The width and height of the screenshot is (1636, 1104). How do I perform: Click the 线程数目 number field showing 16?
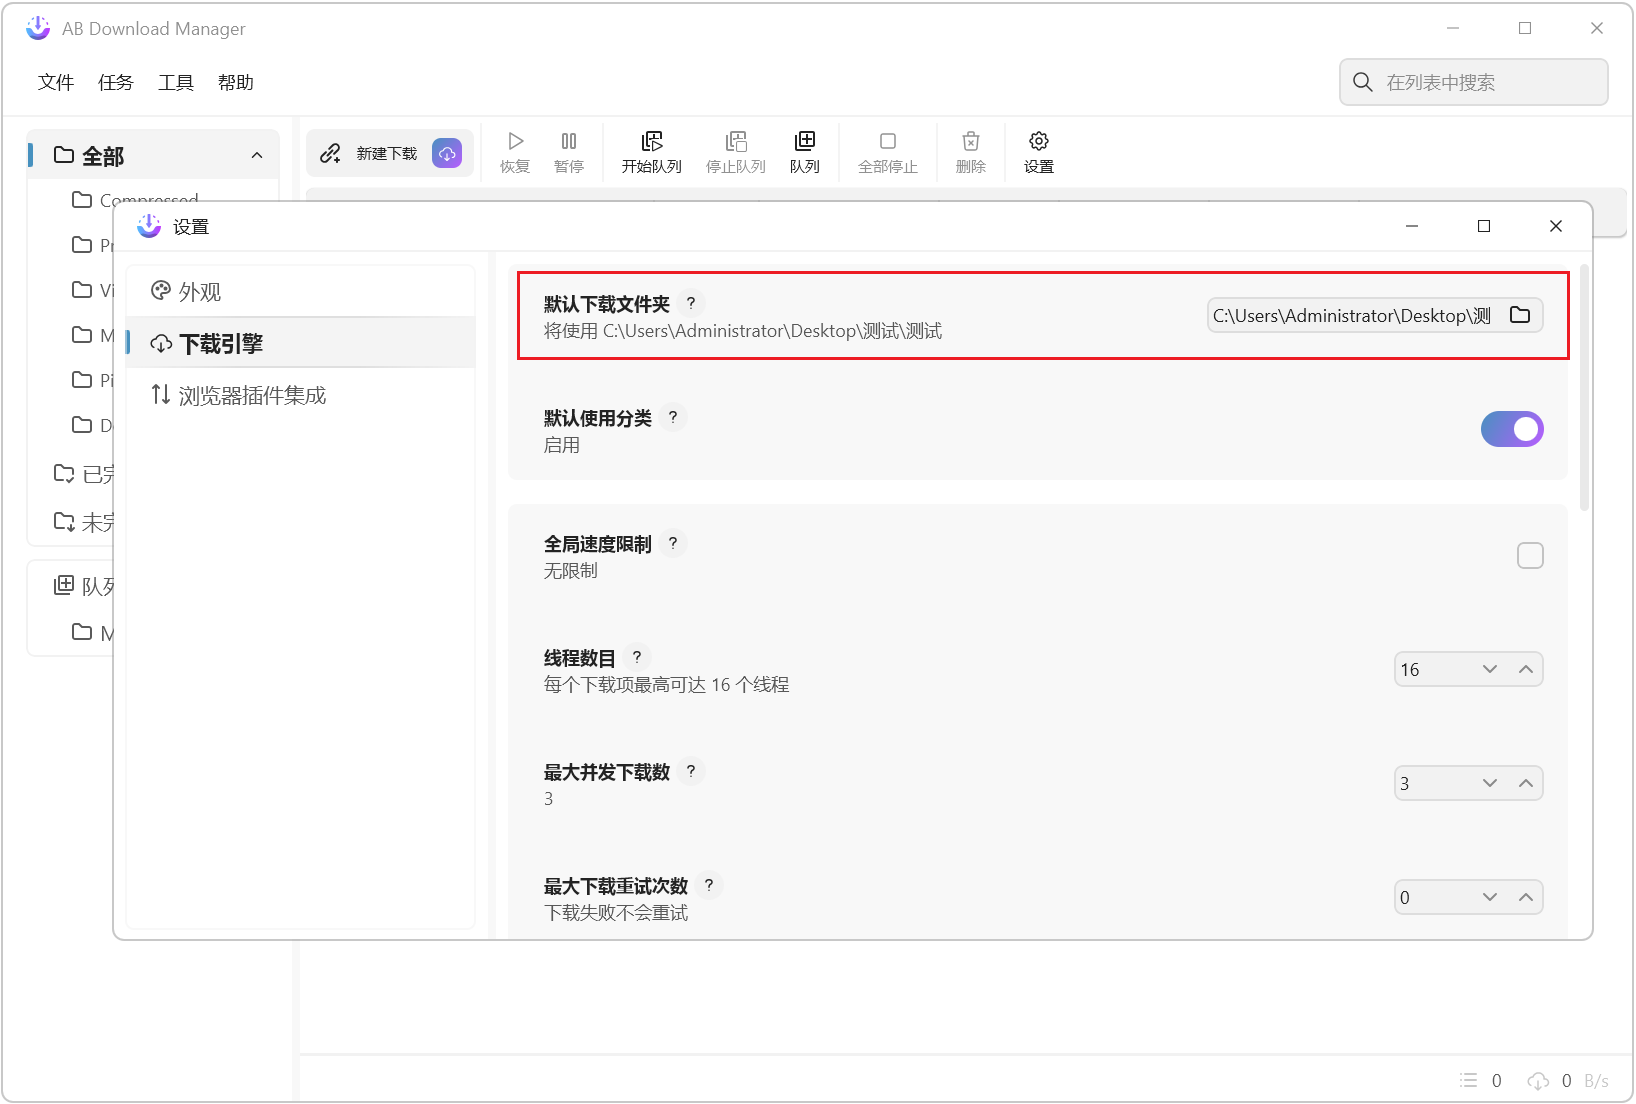pos(1468,669)
